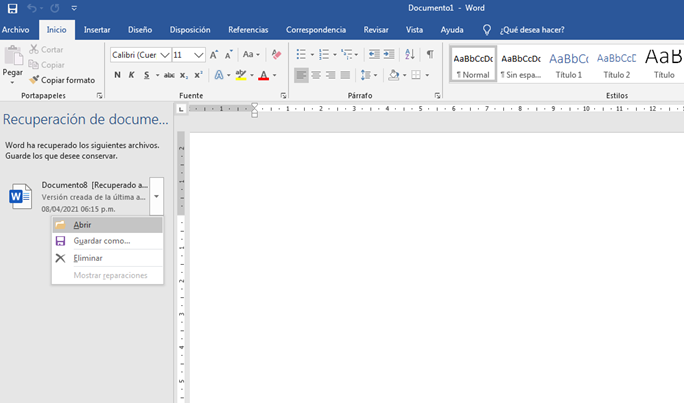The width and height of the screenshot is (684, 403).
Task: Open Fuente dialog launcher
Action: click(283, 96)
